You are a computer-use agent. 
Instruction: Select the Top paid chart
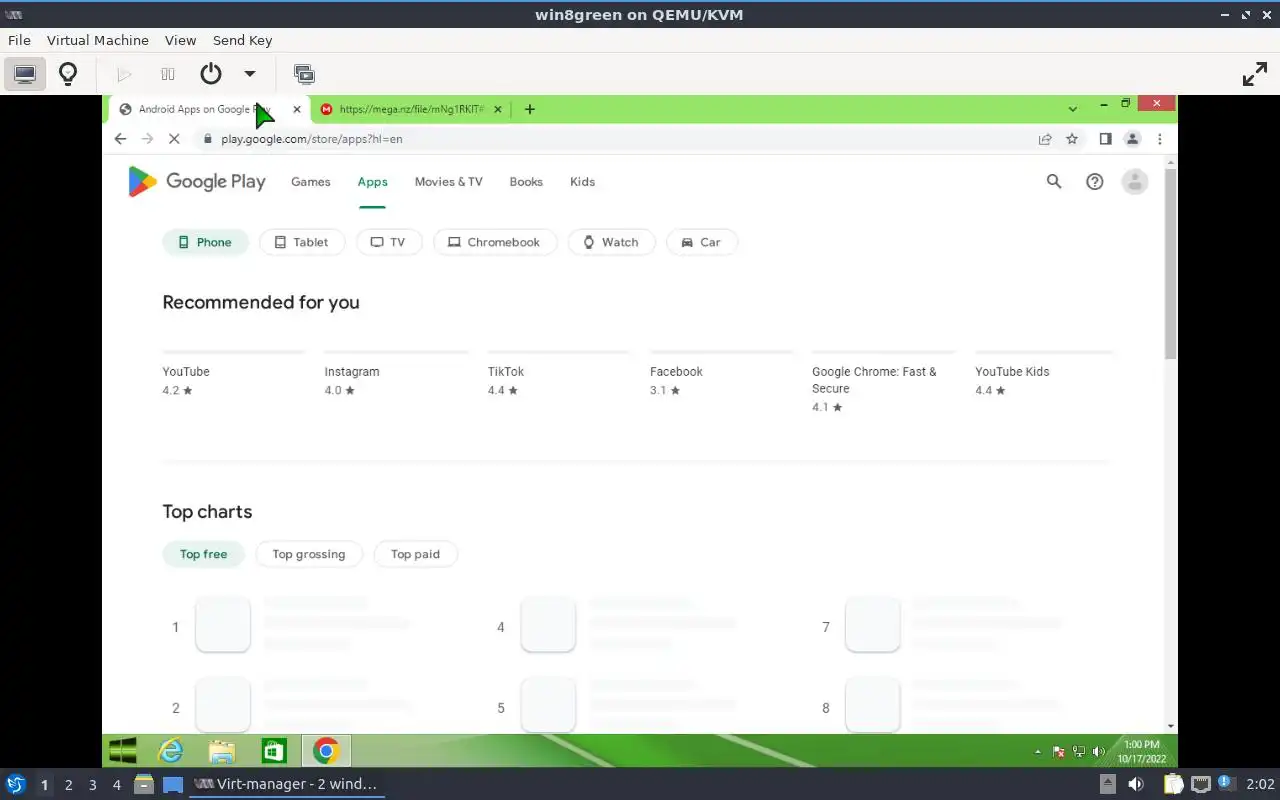pos(415,554)
